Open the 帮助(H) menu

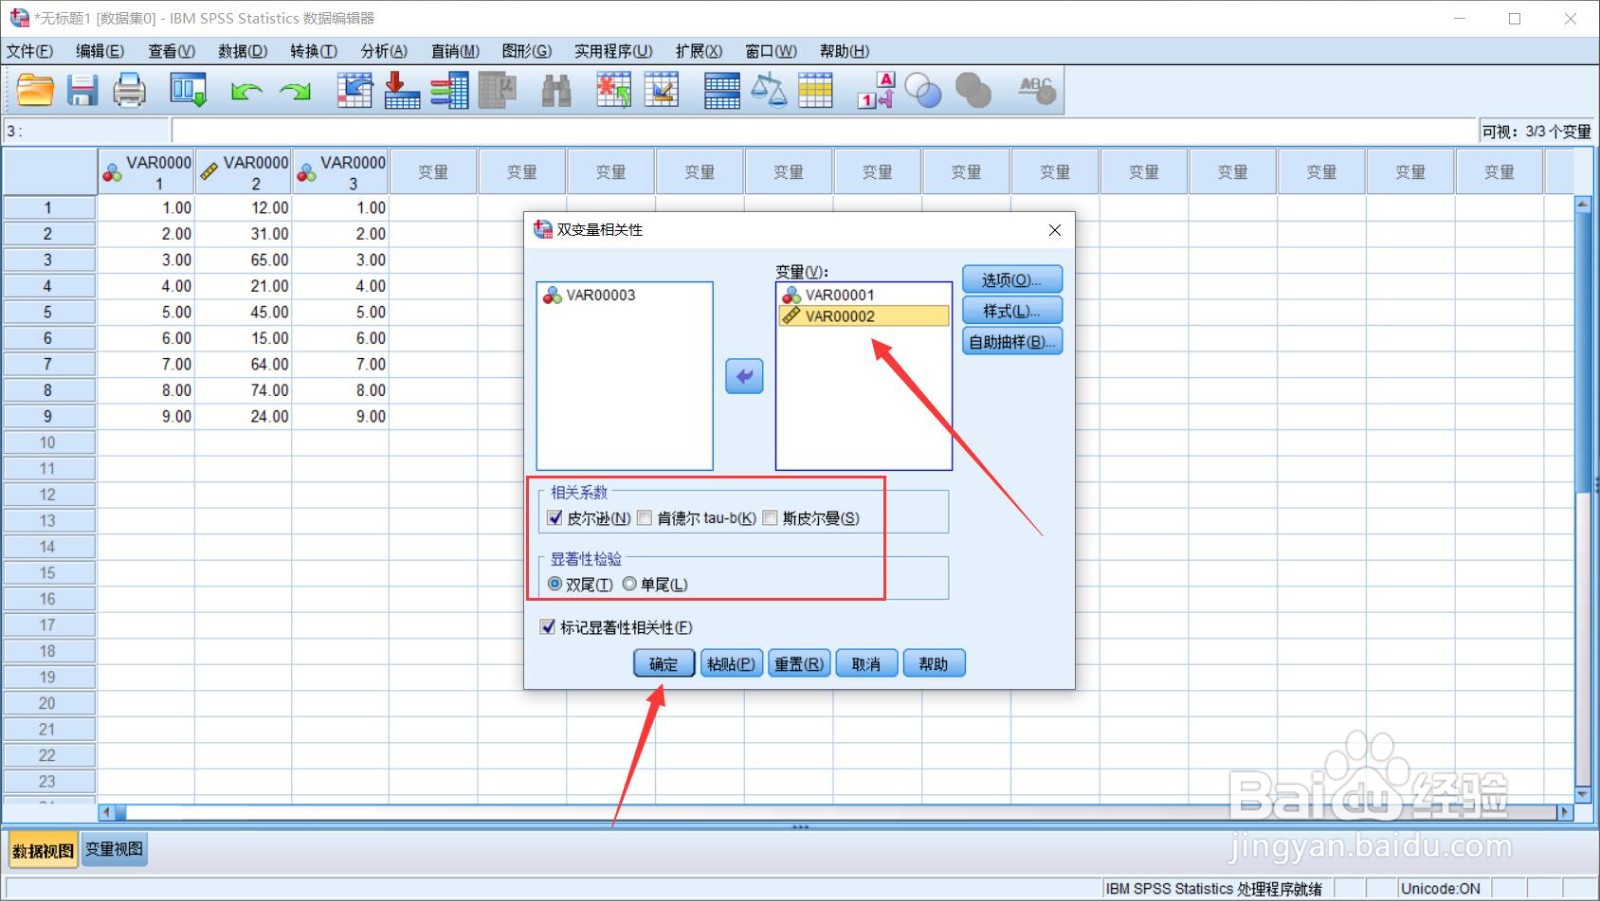click(x=844, y=51)
